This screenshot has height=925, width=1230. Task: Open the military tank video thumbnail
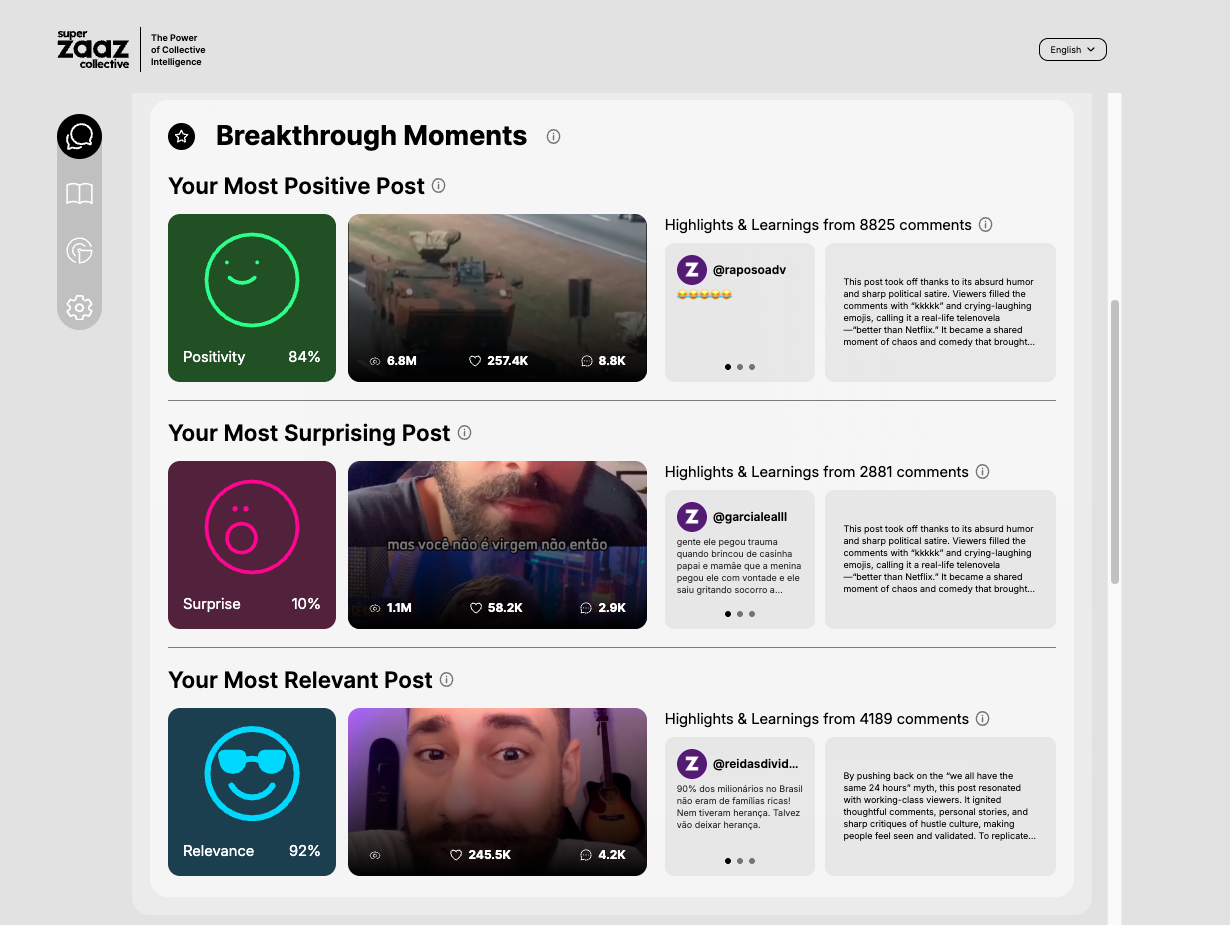pos(497,298)
